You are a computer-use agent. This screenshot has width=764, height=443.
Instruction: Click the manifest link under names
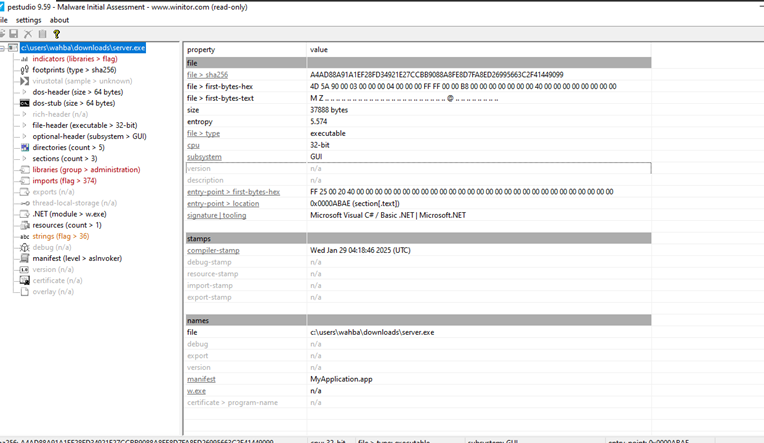pyautogui.click(x=201, y=379)
